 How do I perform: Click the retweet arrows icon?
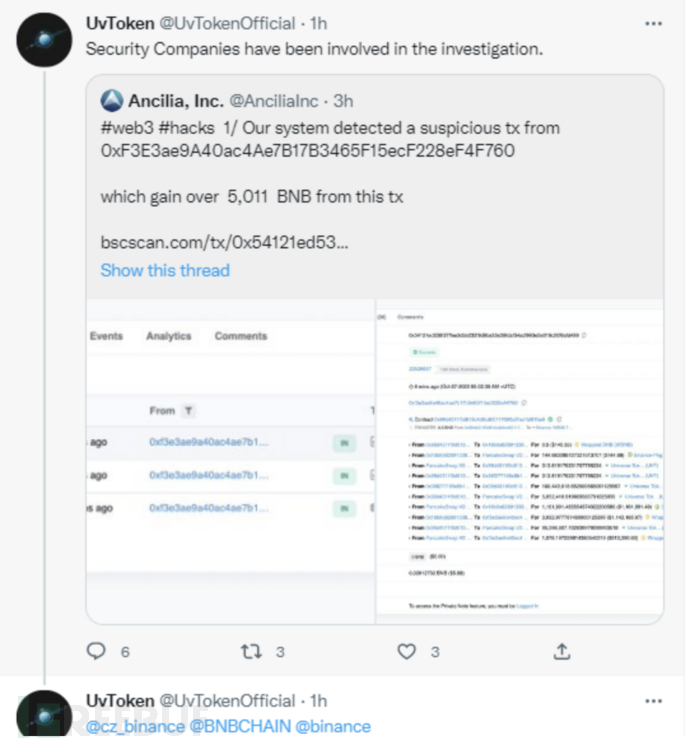(251, 651)
